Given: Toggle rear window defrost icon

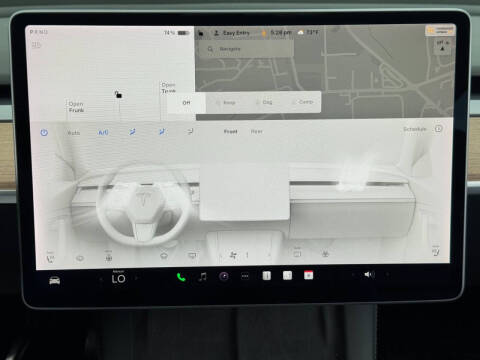Looking at the screenshot, I should [x=192, y=256].
